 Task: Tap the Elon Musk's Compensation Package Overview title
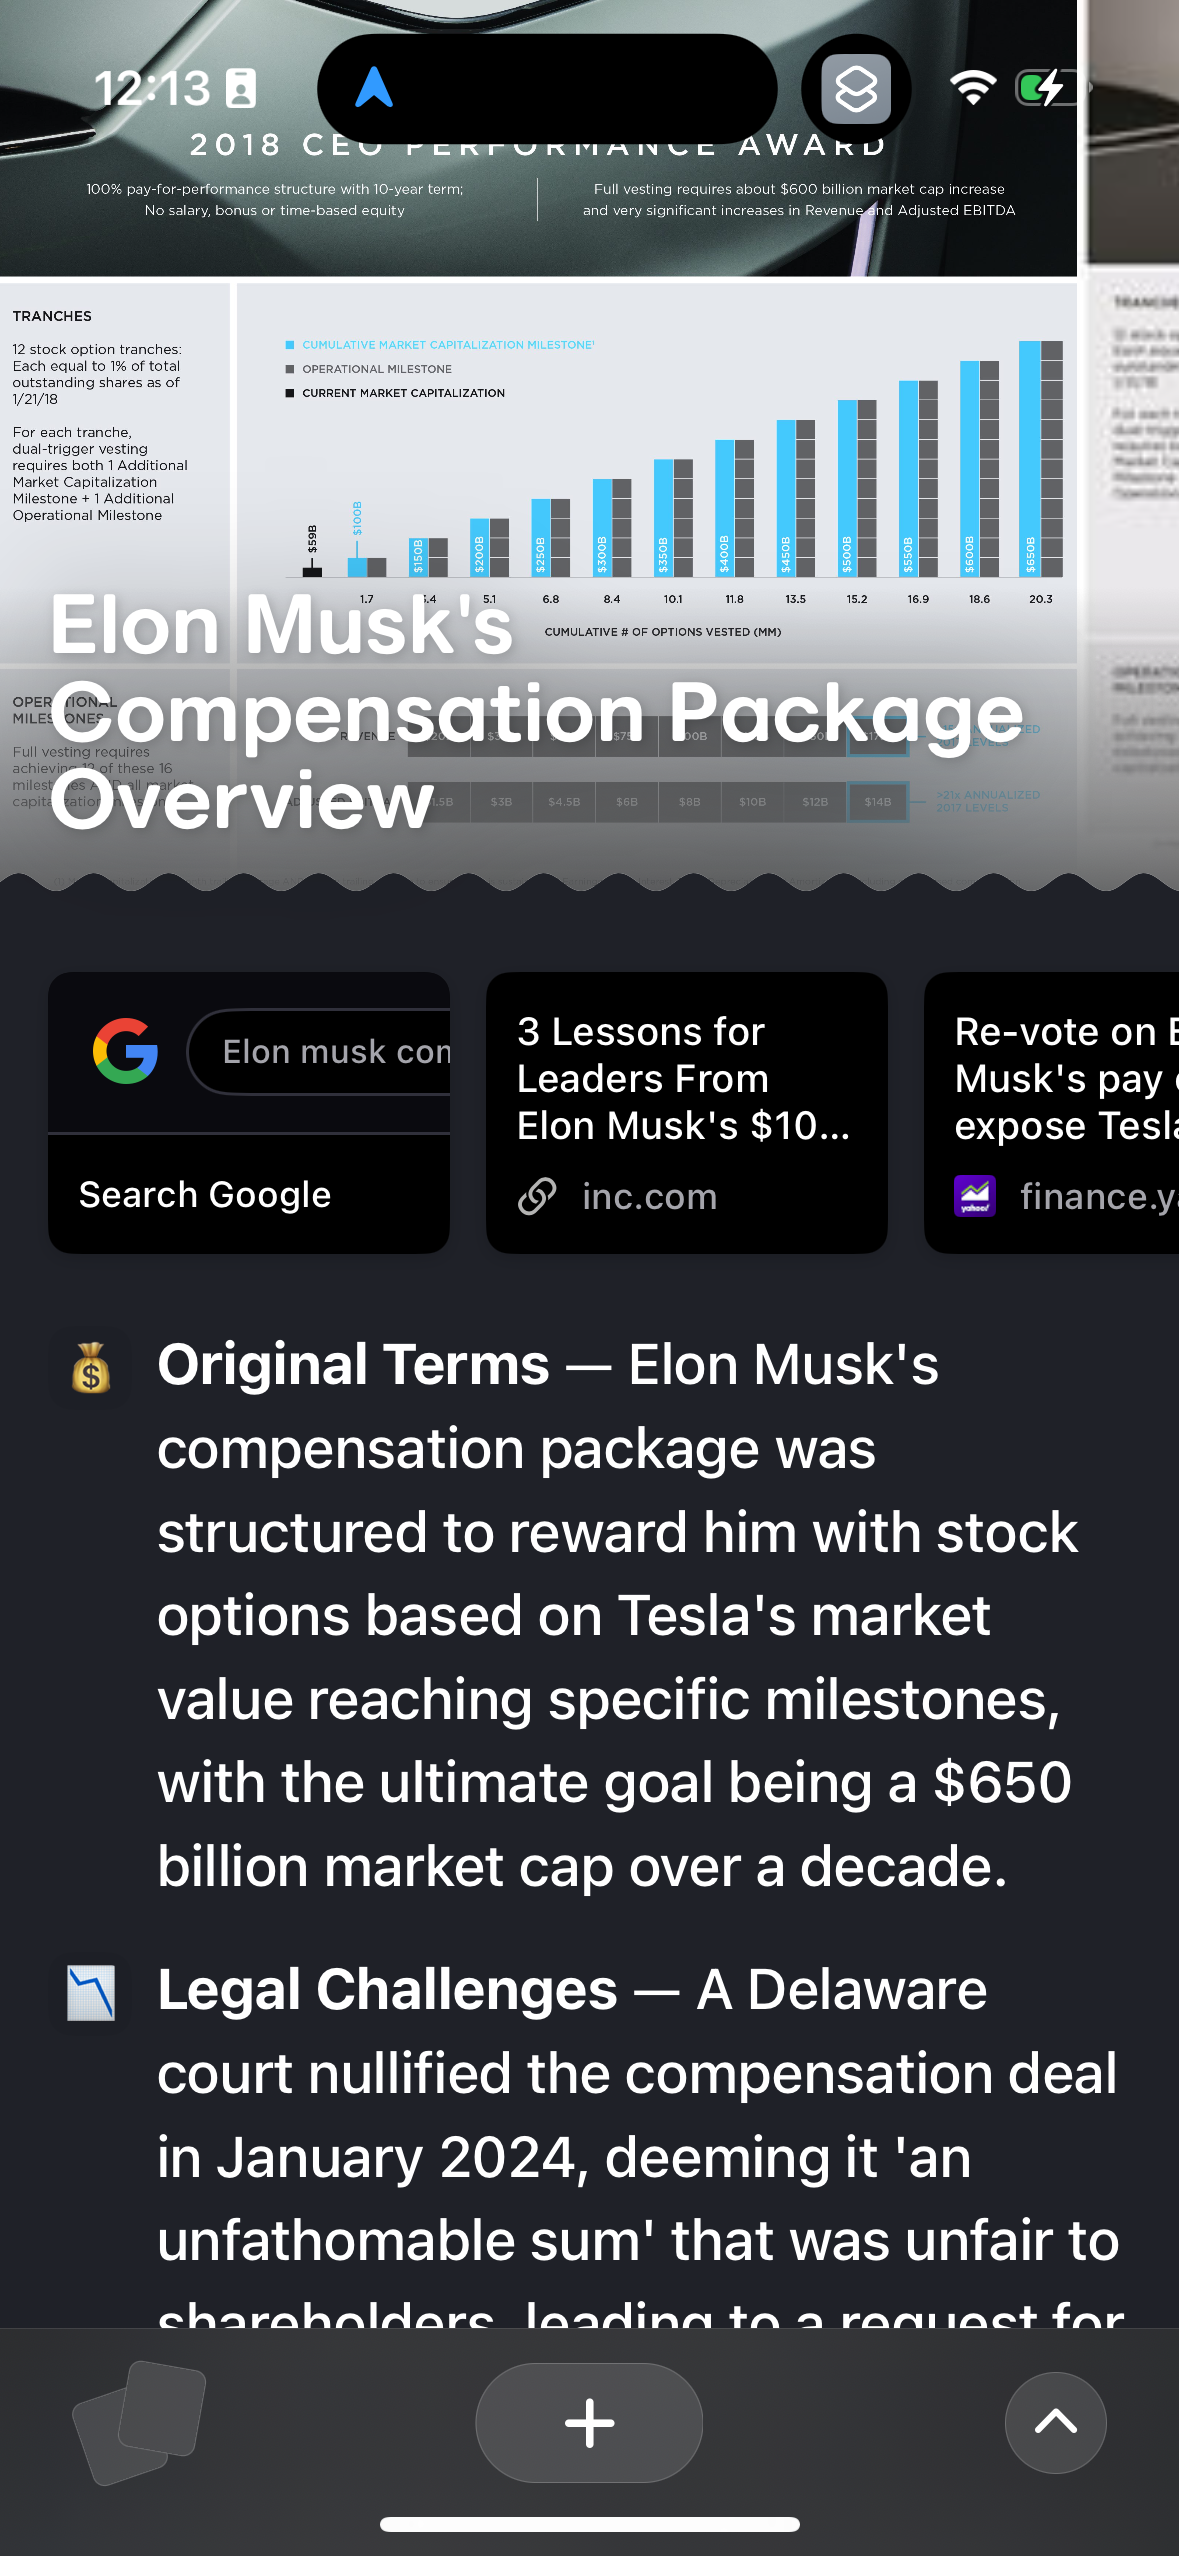click(537, 712)
